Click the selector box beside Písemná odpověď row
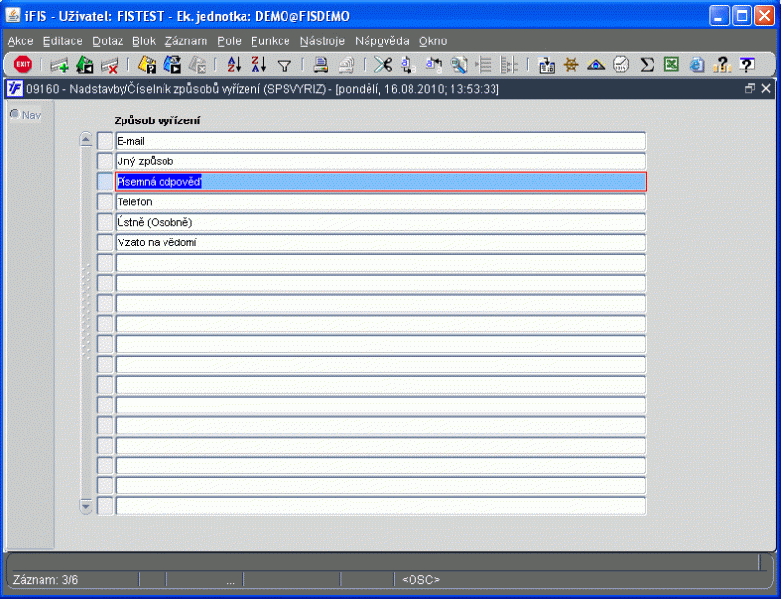The height and width of the screenshot is (599, 781). point(105,182)
